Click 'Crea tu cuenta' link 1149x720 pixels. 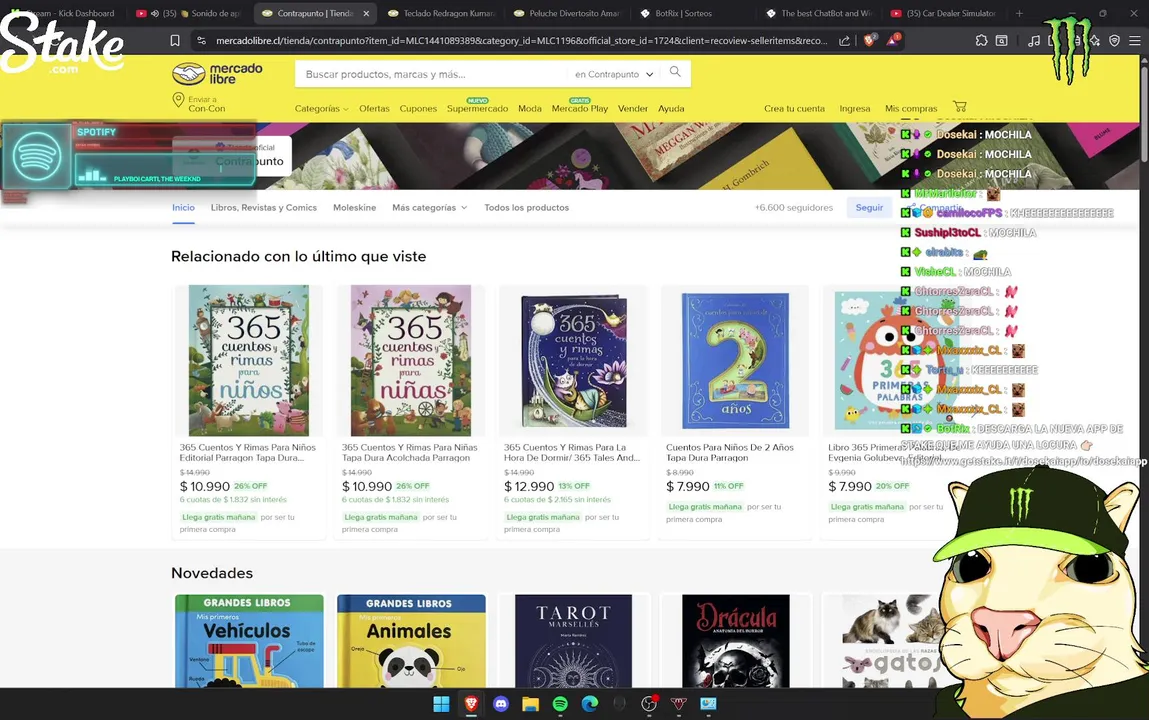coord(794,108)
